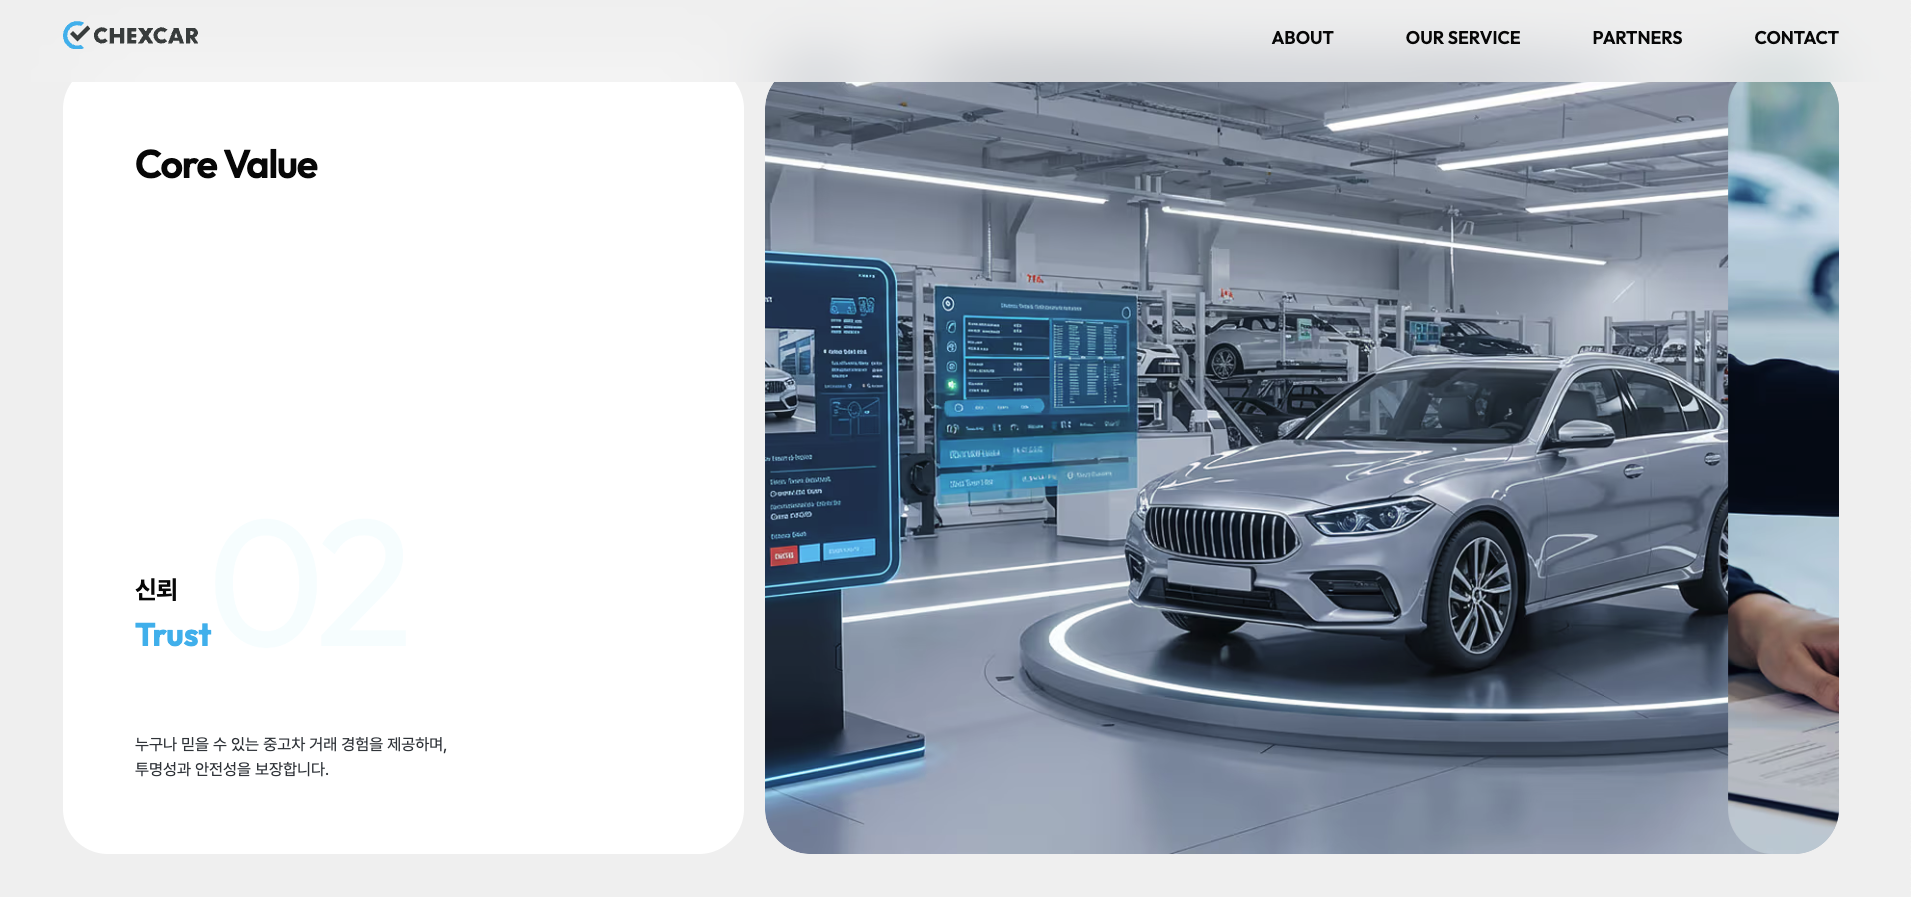Click the partially visible next slide image
Screen dimensions: 1911x897
tap(1783, 467)
